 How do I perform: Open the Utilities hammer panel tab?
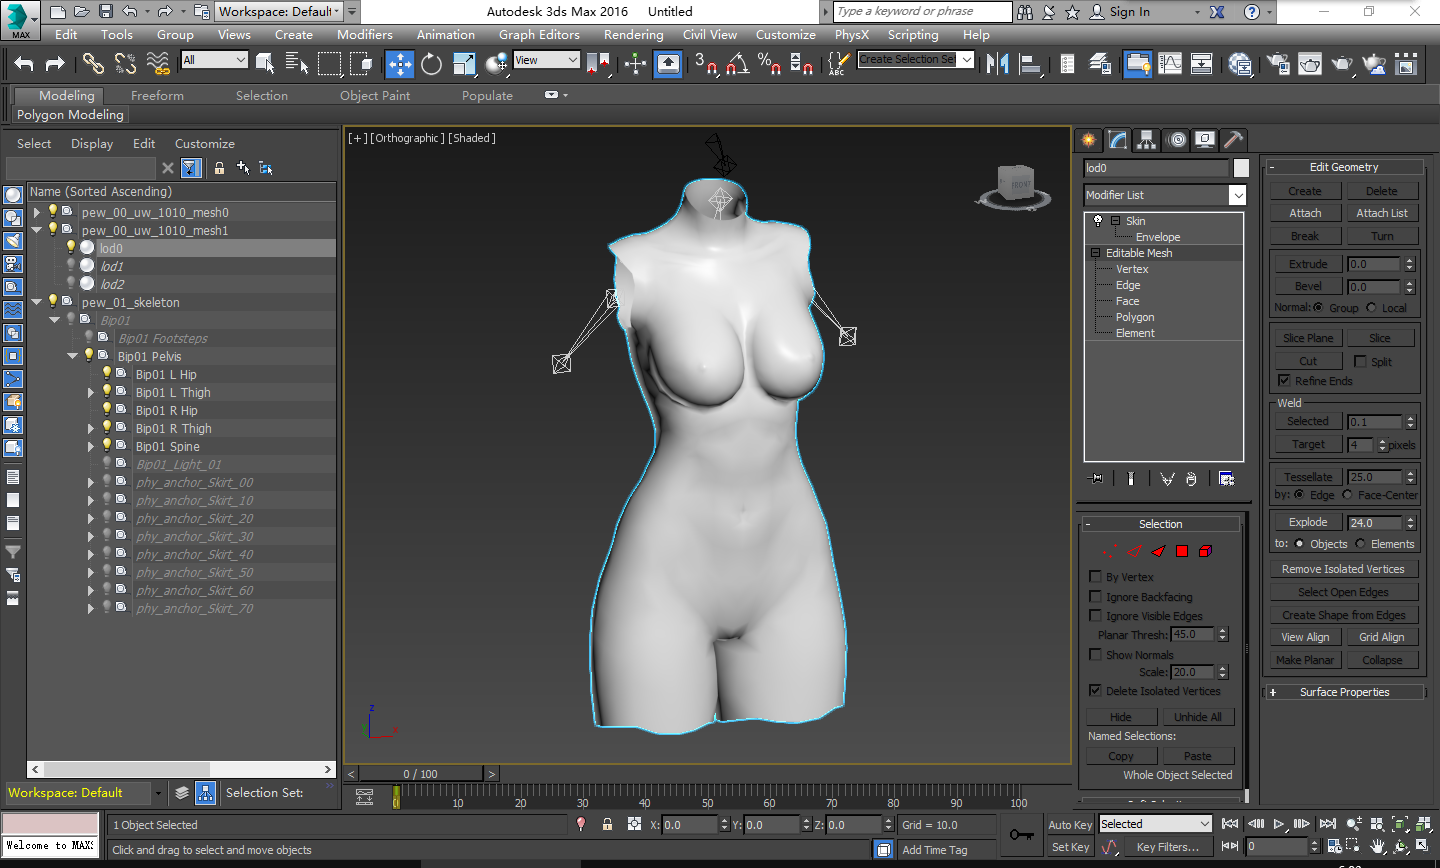click(1234, 140)
